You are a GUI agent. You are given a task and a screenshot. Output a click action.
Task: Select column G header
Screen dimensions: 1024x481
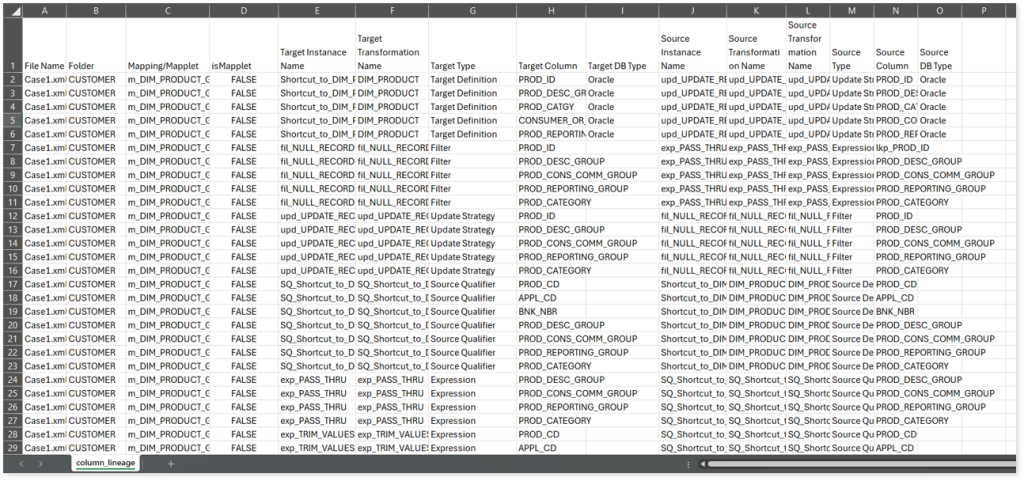(472, 11)
